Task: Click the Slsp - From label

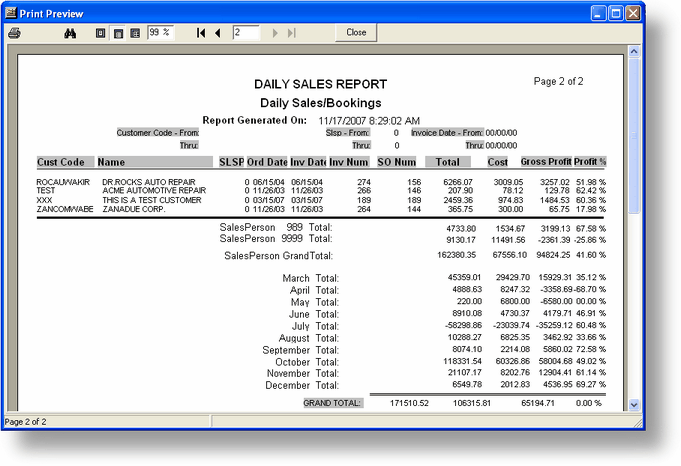Action: [x=348, y=133]
